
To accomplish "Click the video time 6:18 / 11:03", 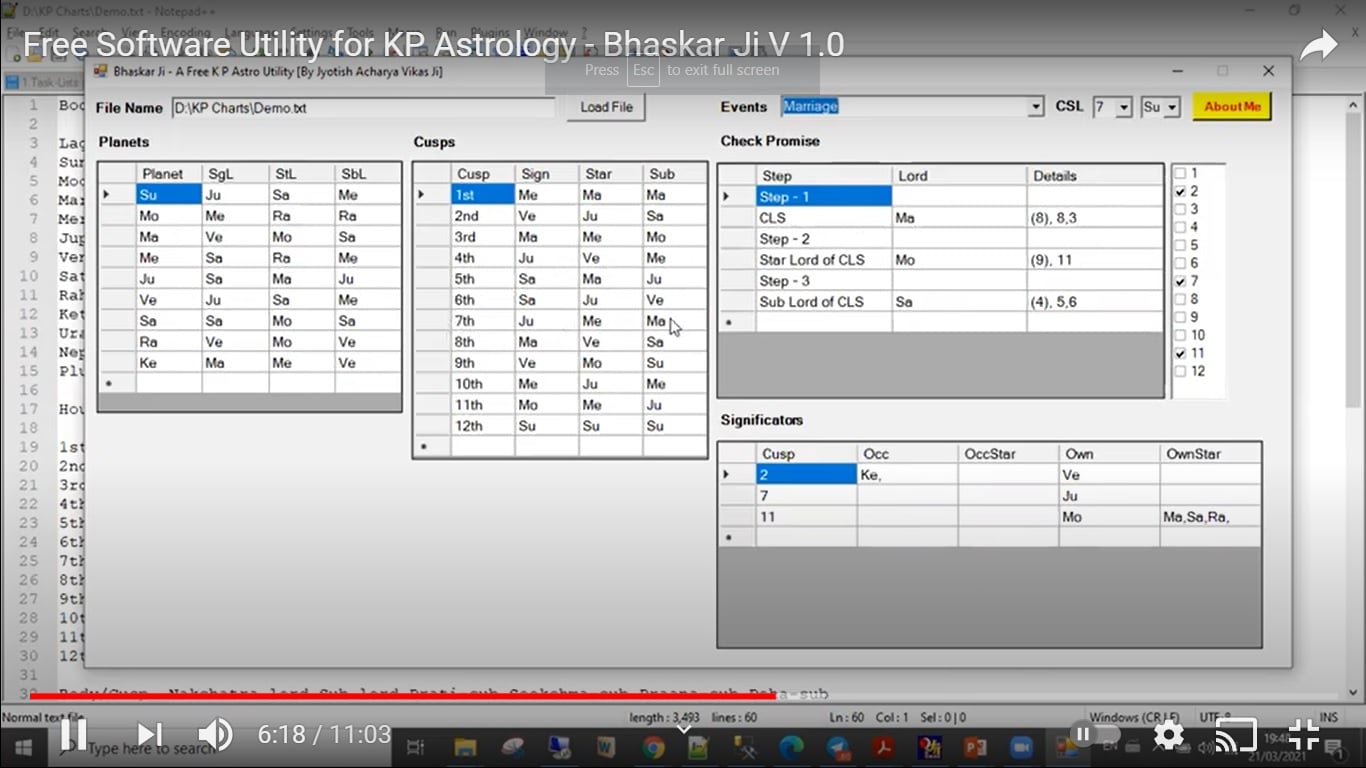I will 324,735.
